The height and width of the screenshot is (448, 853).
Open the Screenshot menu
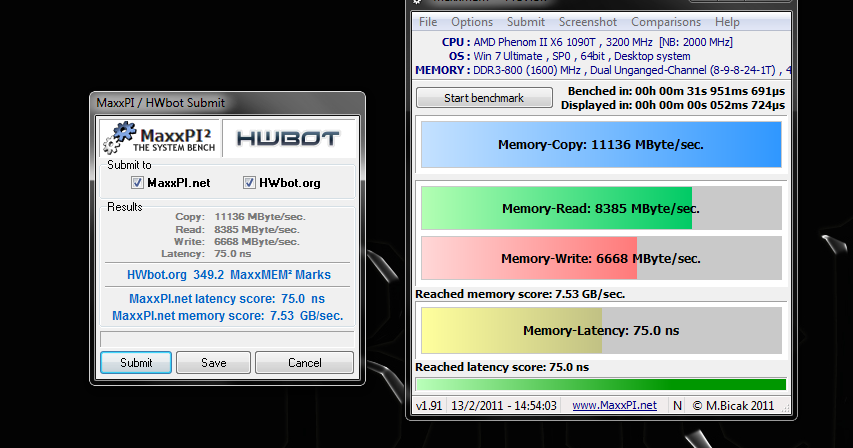588,22
